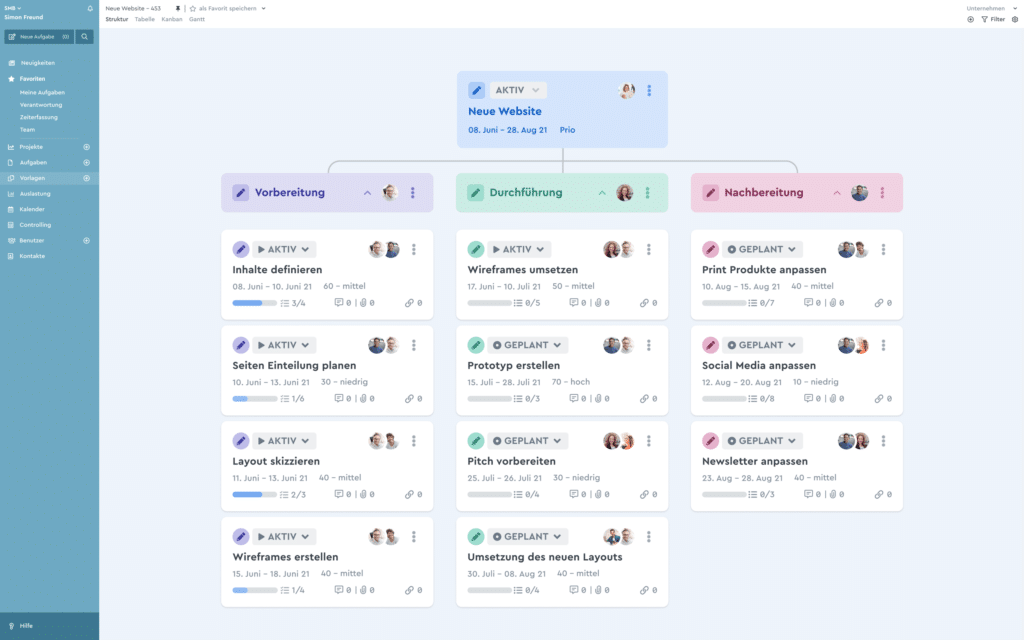This screenshot has height=640, width=1024.
Task: Switch to the Gantt view tab
Action: pyautogui.click(x=197, y=19)
